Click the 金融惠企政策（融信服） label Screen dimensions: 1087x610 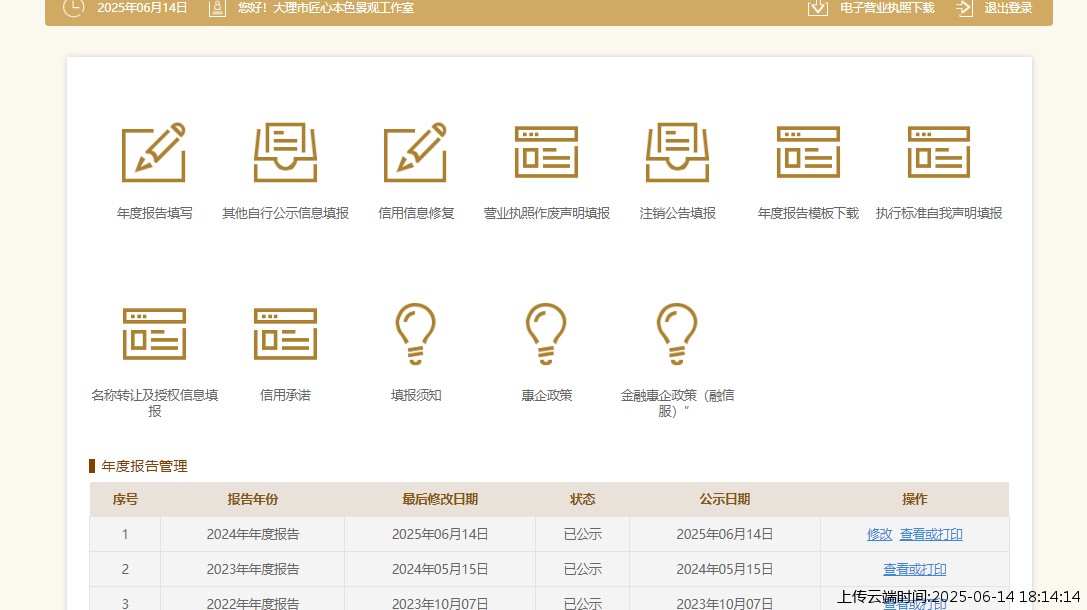point(677,403)
